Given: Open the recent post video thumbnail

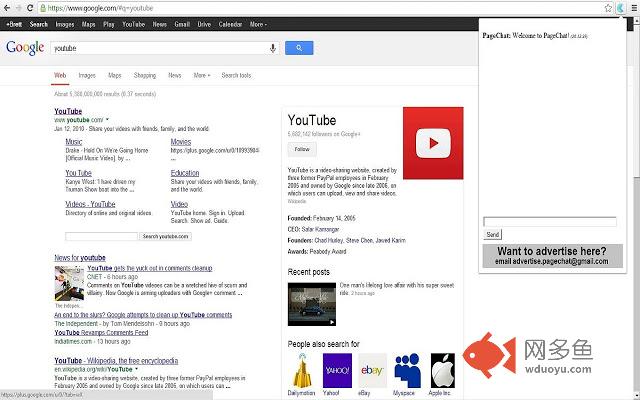Looking at the screenshot, I should (x=312, y=304).
